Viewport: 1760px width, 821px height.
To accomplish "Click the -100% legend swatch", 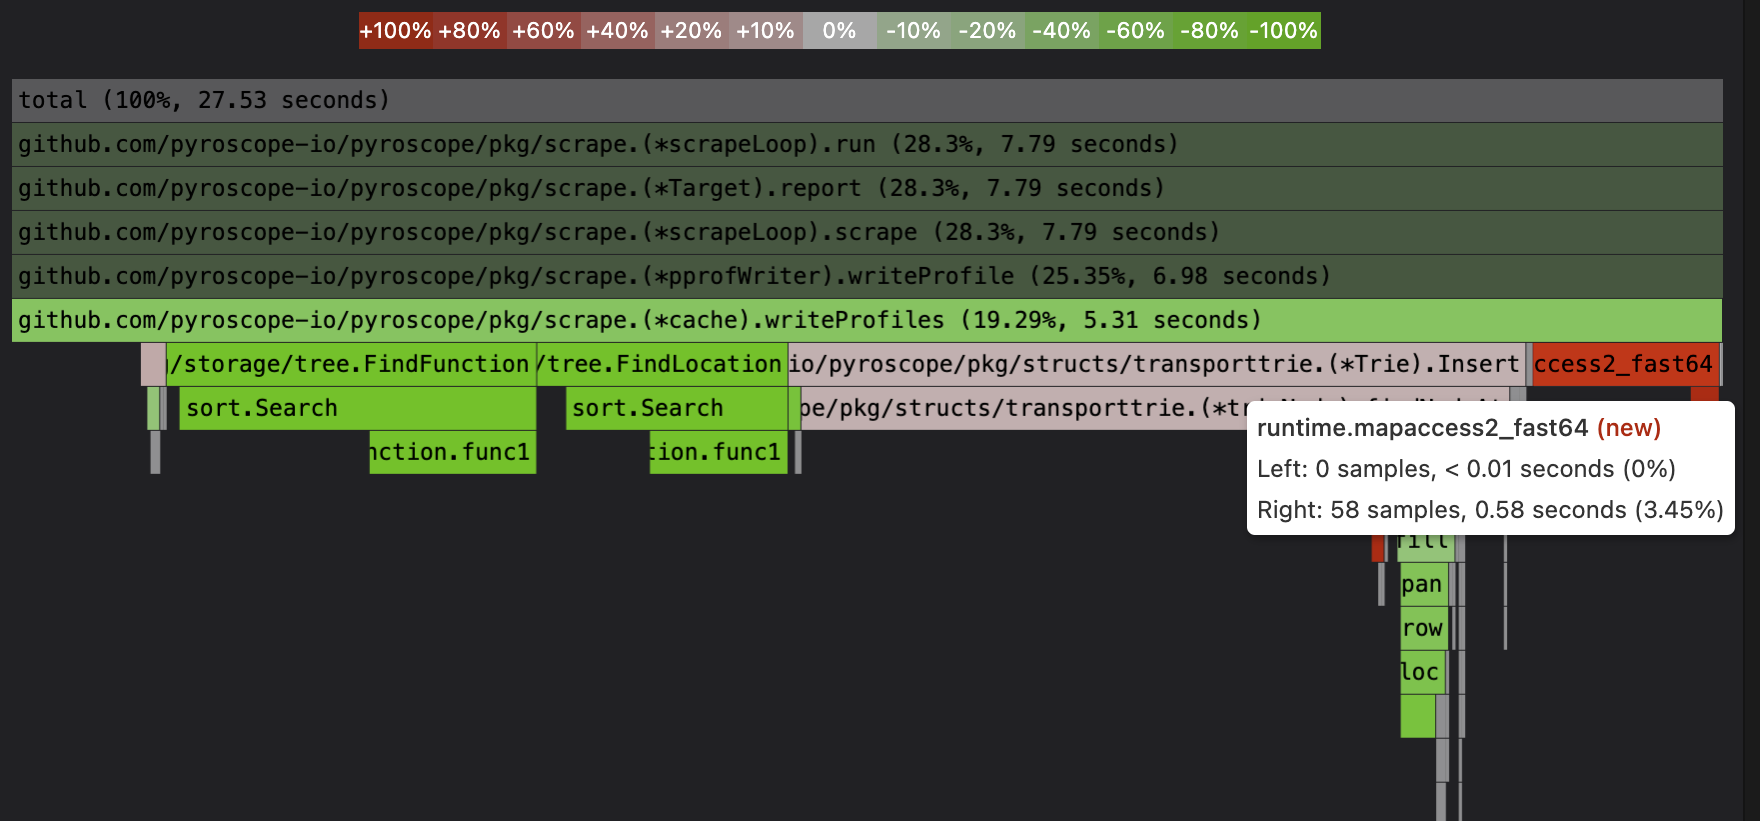I will [1282, 30].
